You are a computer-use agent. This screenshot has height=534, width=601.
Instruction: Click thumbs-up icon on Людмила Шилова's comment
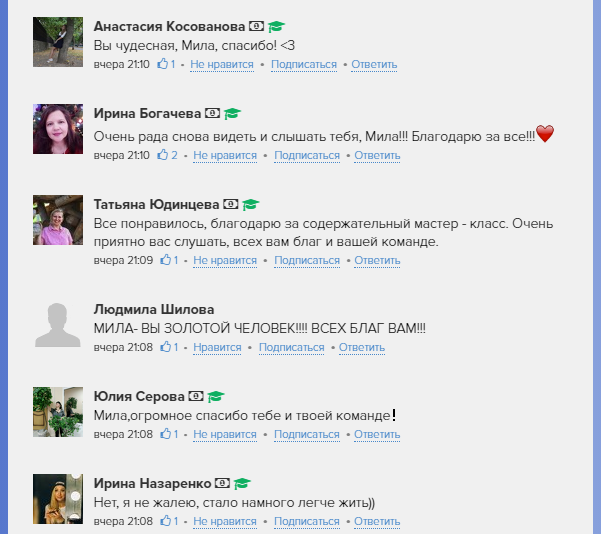(x=166, y=347)
